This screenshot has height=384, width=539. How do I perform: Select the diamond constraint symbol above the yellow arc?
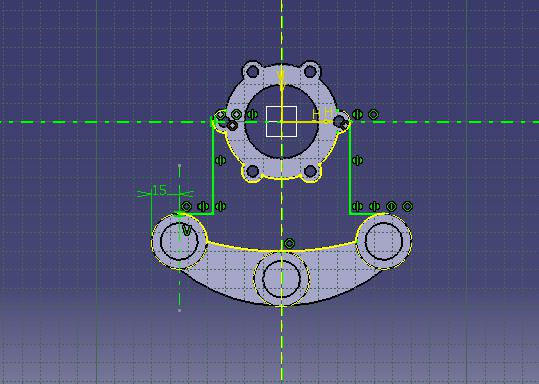(289, 243)
